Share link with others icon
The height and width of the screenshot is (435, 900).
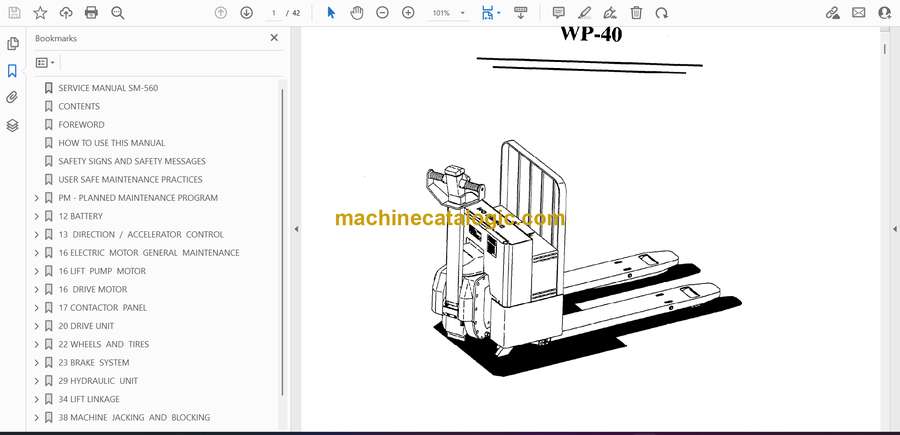(833, 13)
